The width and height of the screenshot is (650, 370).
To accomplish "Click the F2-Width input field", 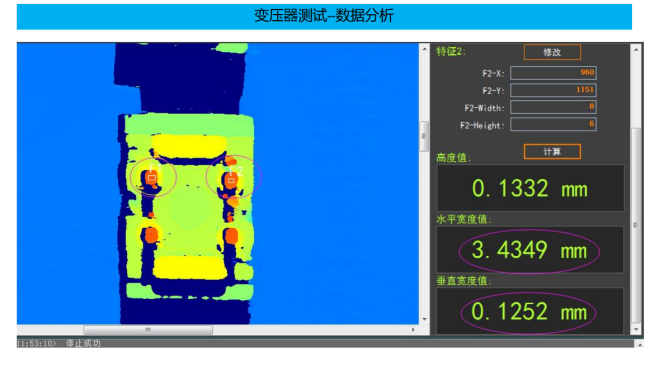I will [553, 107].
